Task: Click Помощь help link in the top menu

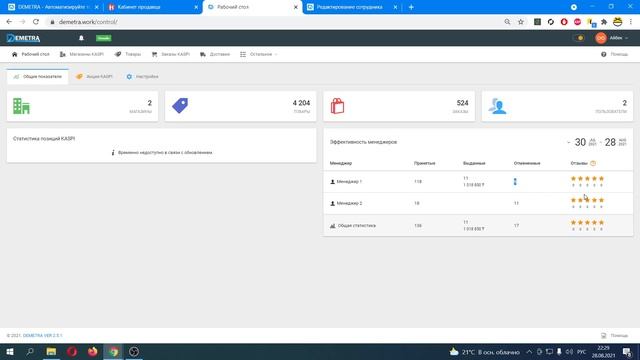Action: tap(614, 54)
